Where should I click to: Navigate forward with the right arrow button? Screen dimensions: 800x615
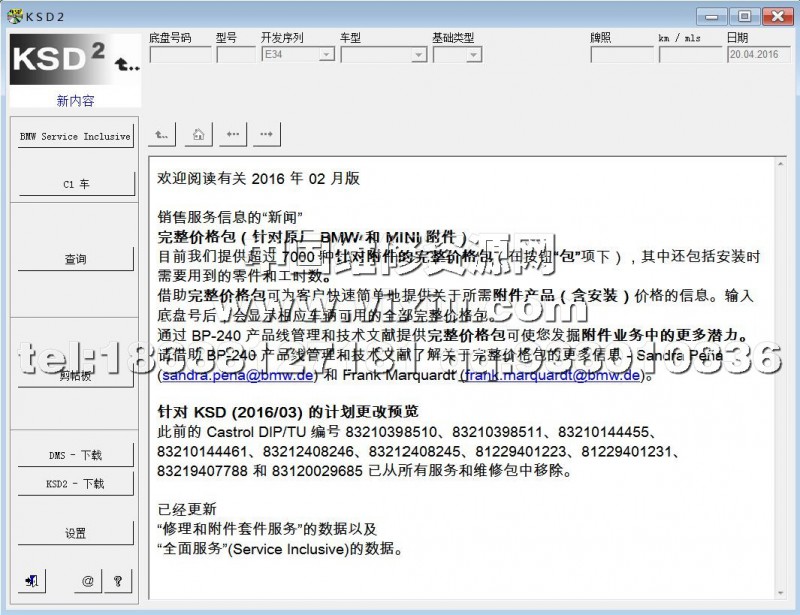coord(266,135)
